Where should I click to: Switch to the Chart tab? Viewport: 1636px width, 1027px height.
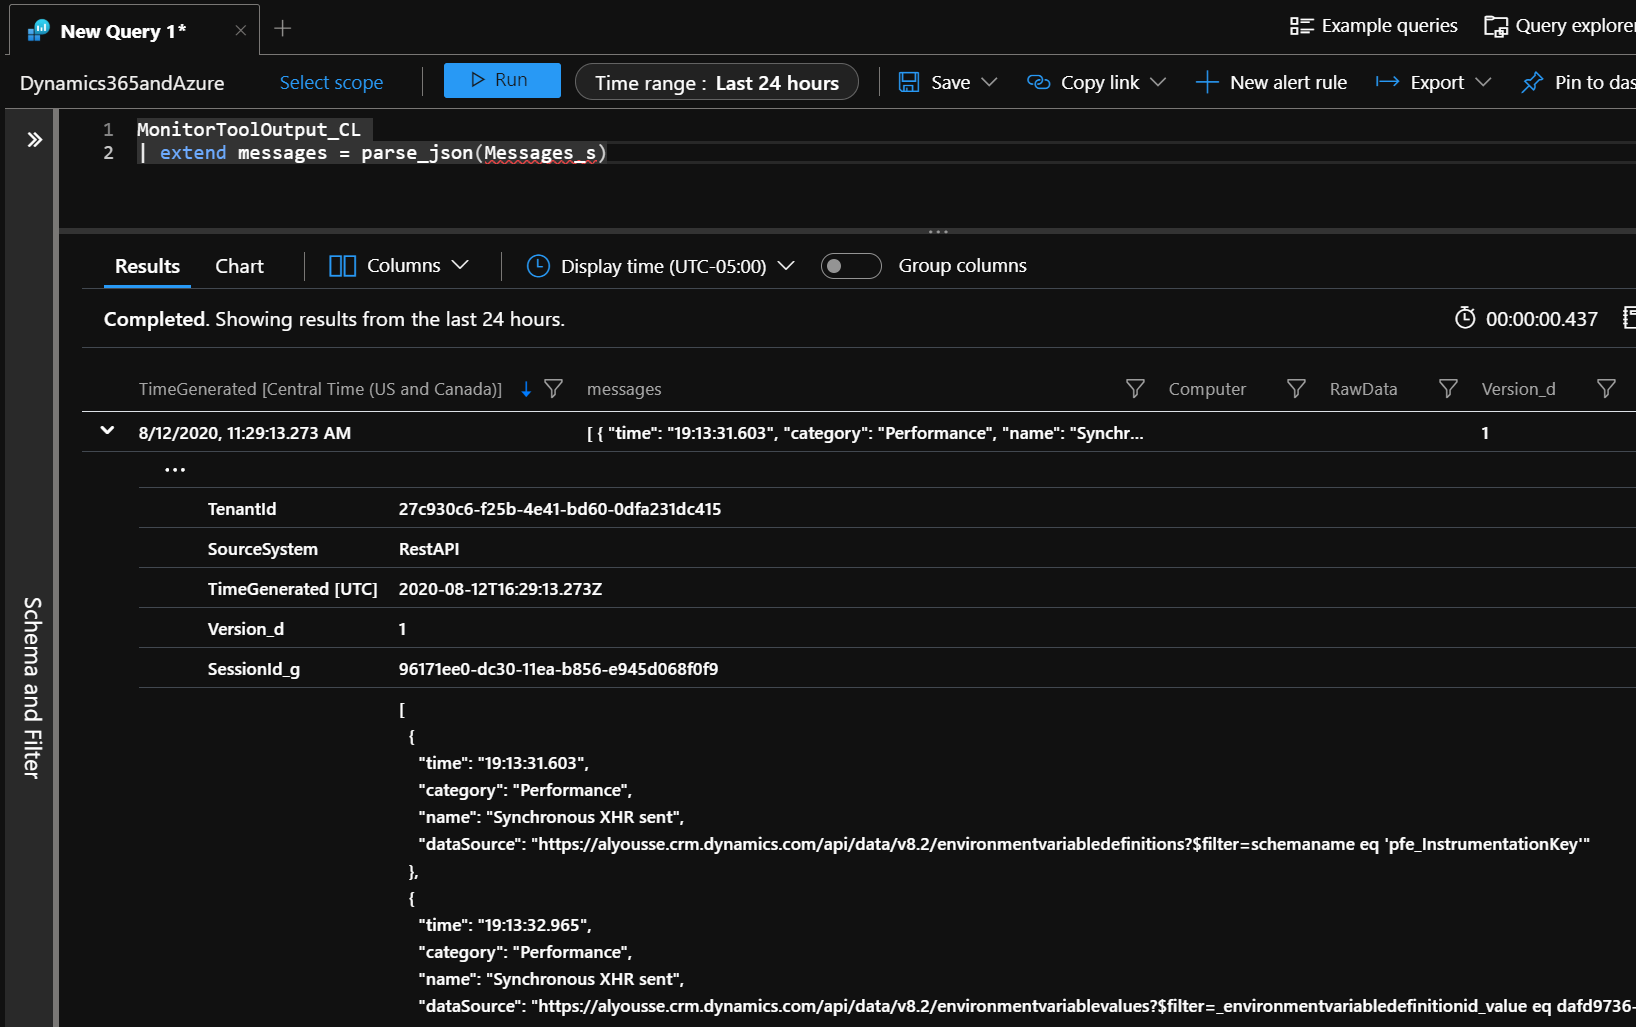(x=239, y=266)
